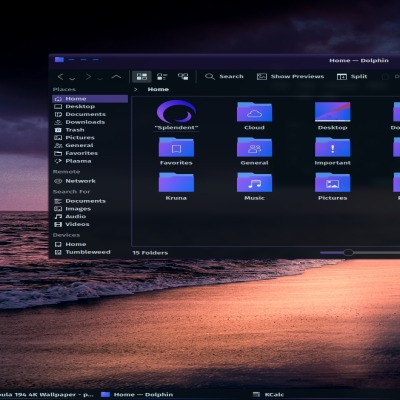Select the Cloud folder icon

coord(254,112)
